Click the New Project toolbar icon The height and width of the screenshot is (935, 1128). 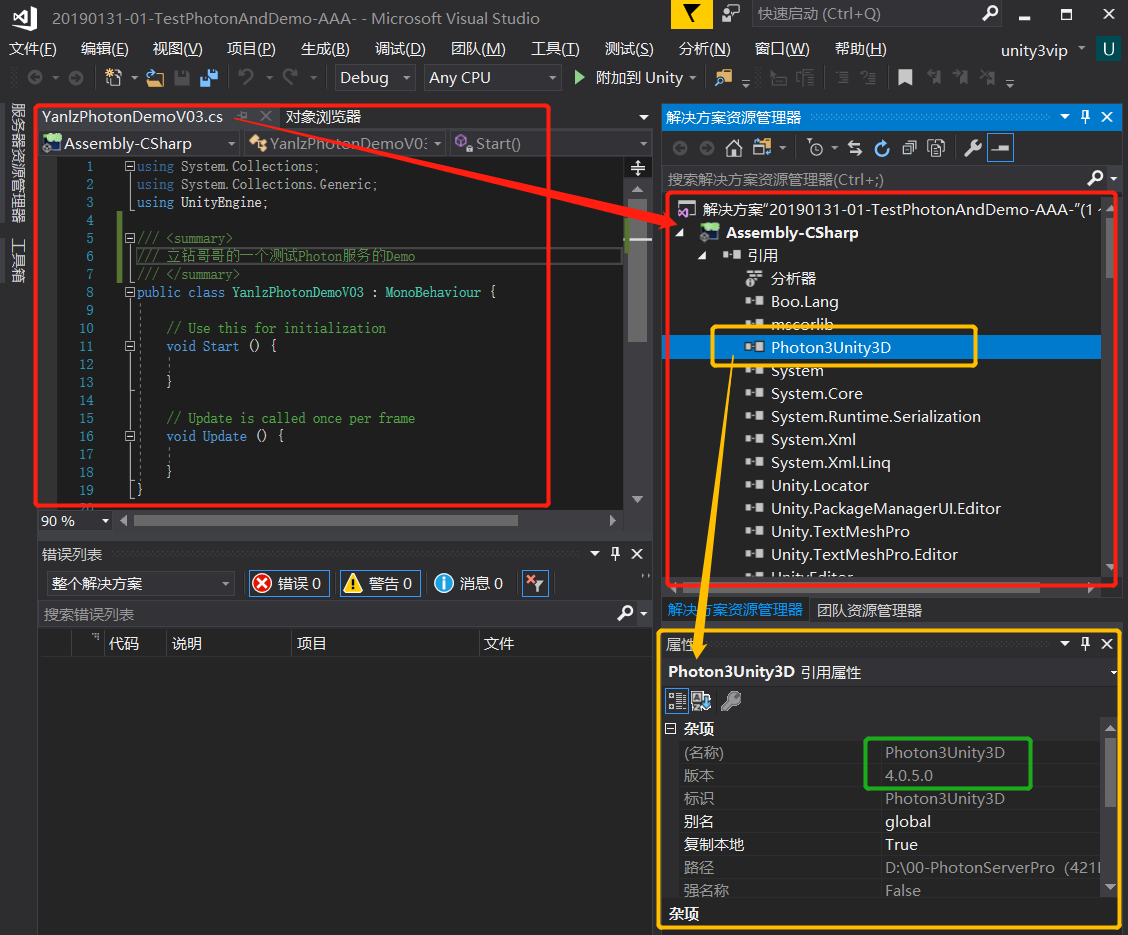tap(113, 77)
